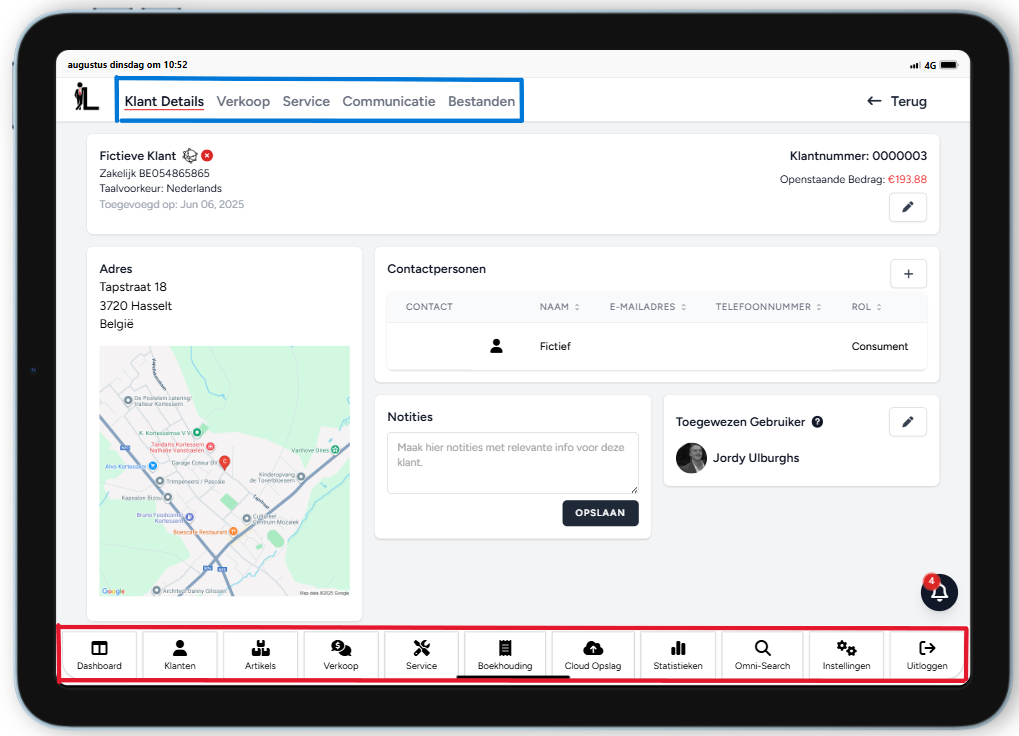The width and height of the screenshot is (1019, 736).
Task: Sort contacts by Telefoonnummer column
Action: (x=769, y=307)
